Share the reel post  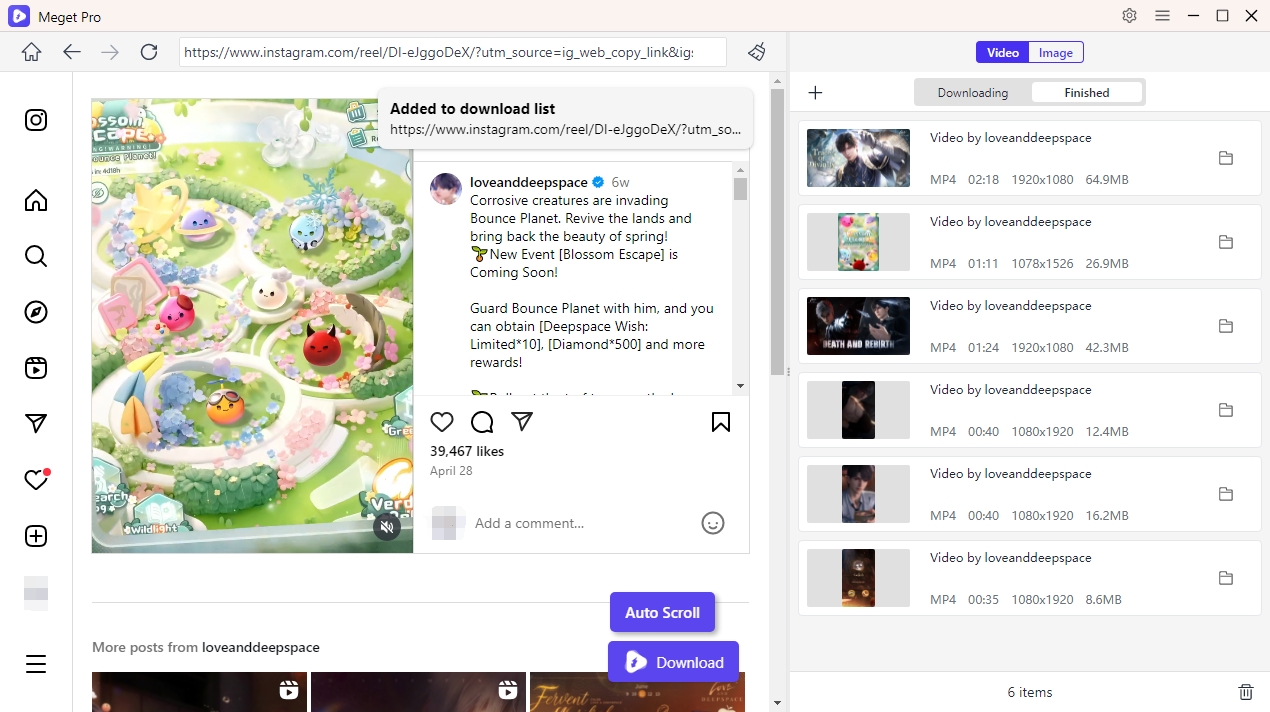point(521,422)
